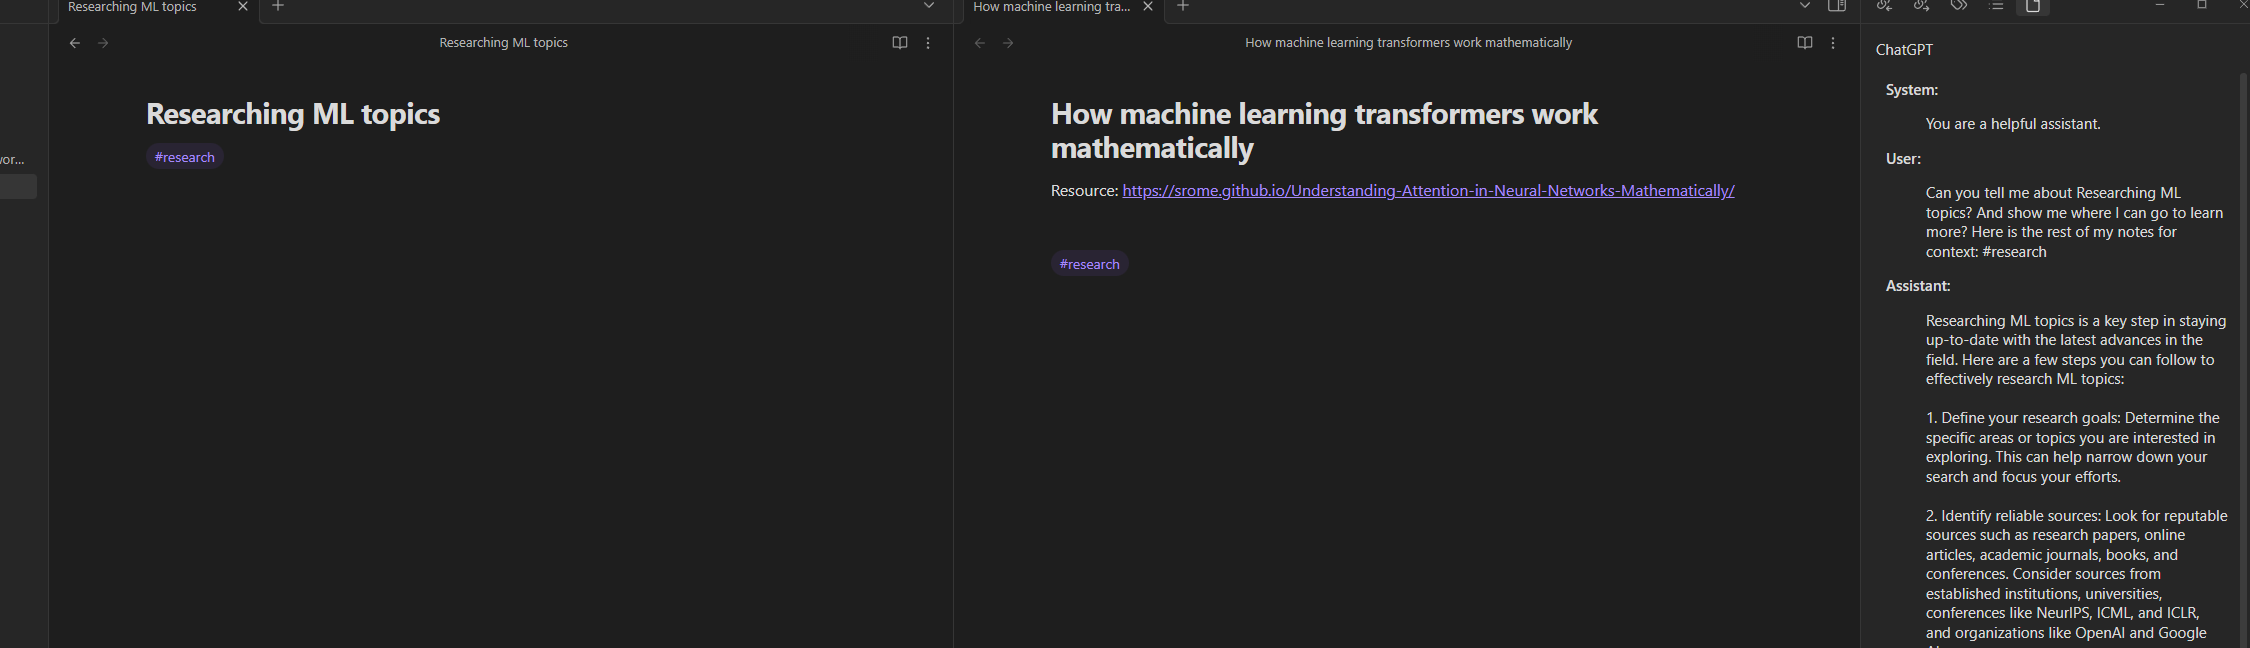
Task: Maximize the Obsidian window
Action: click(x=2202, y=6)
